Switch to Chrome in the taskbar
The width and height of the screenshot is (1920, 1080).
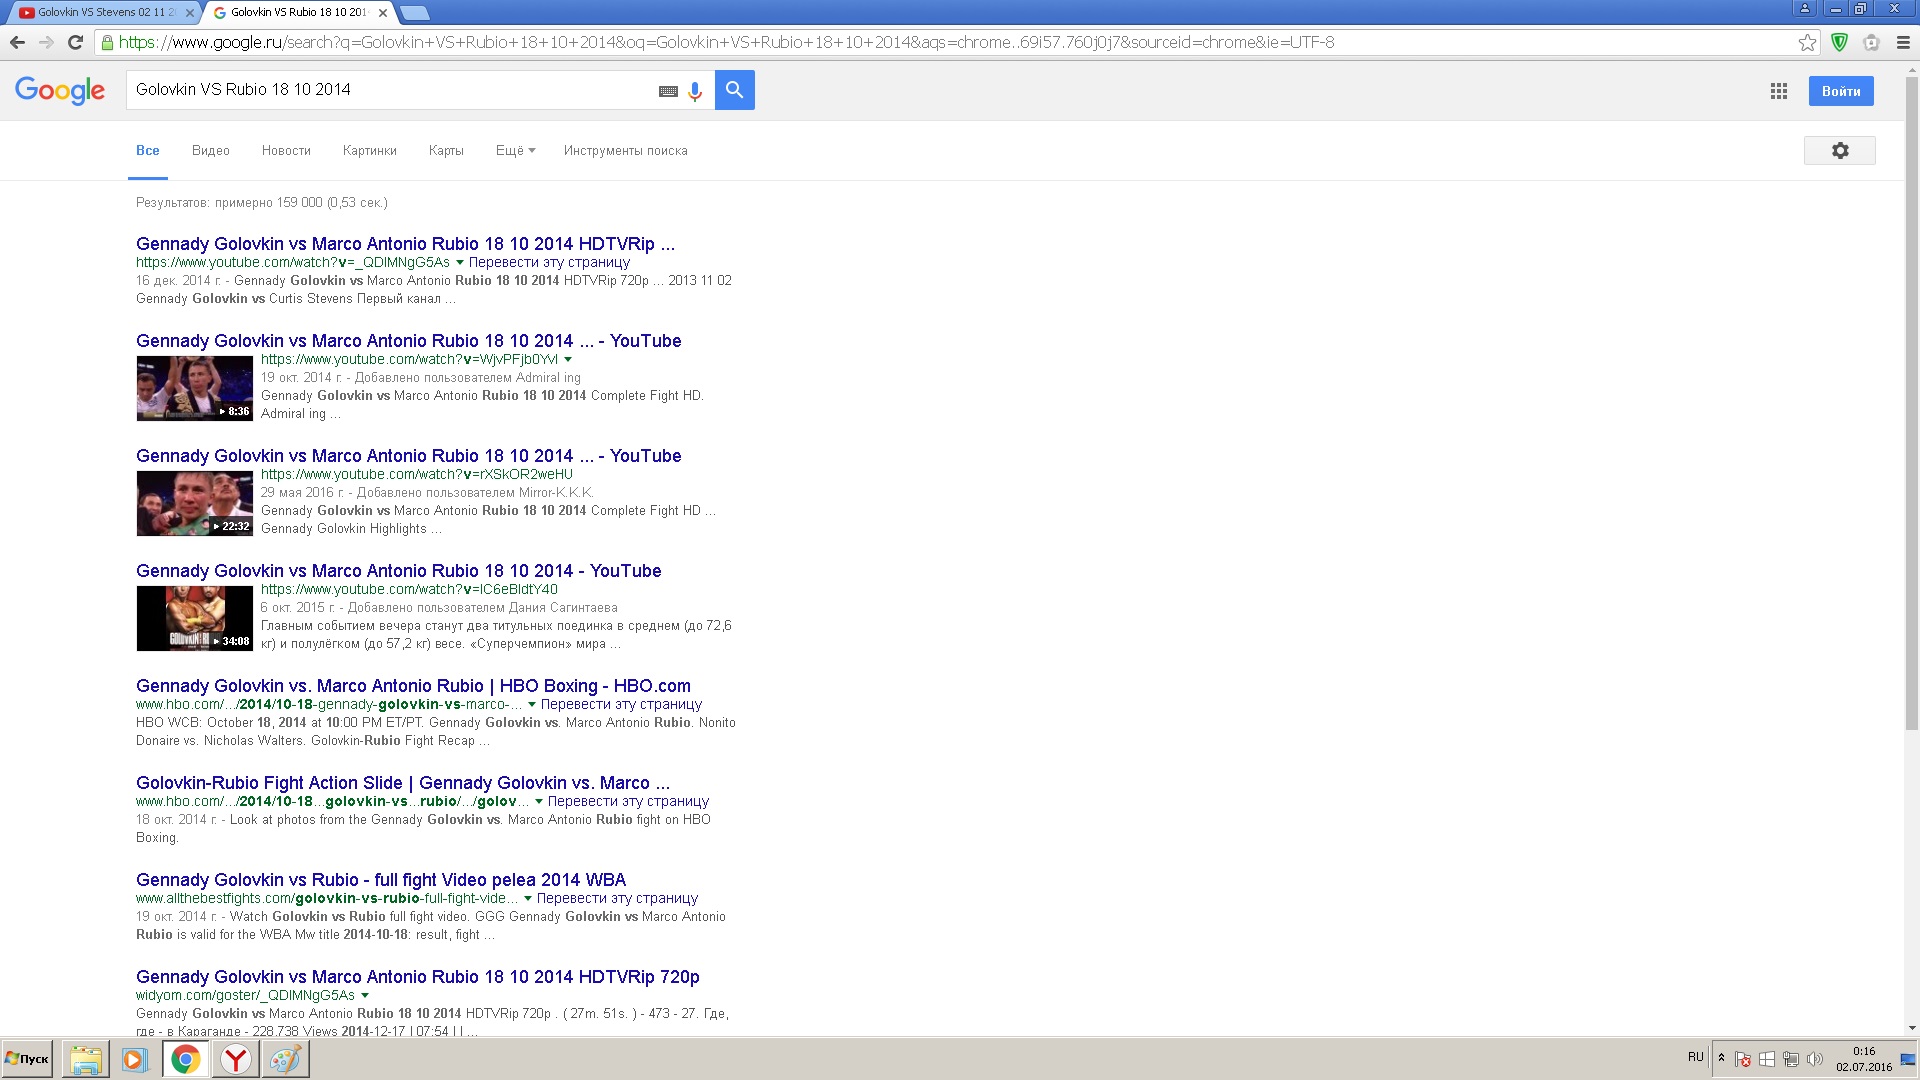185,1059
